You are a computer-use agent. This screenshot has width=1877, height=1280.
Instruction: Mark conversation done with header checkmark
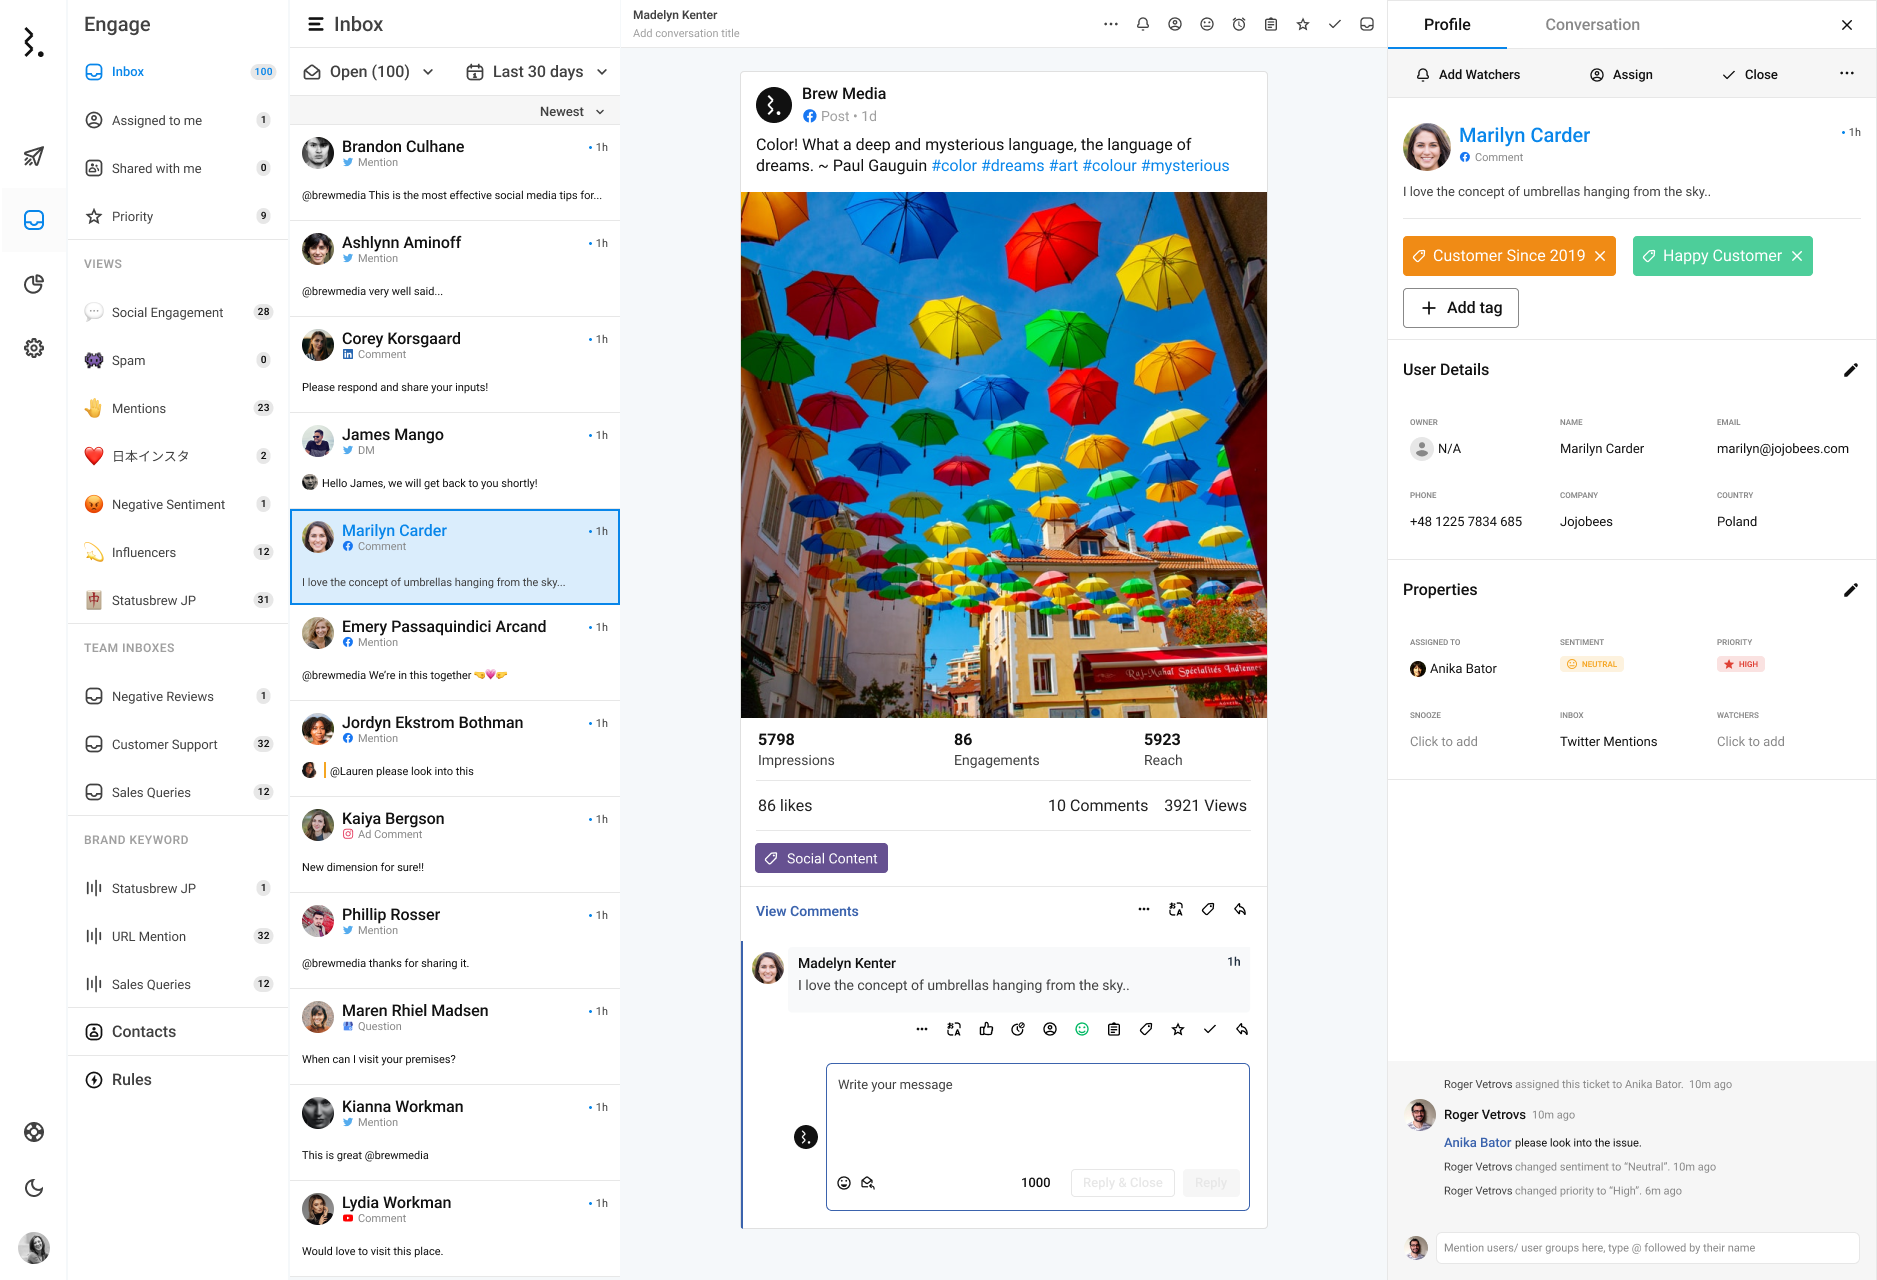click(1335, 24)
